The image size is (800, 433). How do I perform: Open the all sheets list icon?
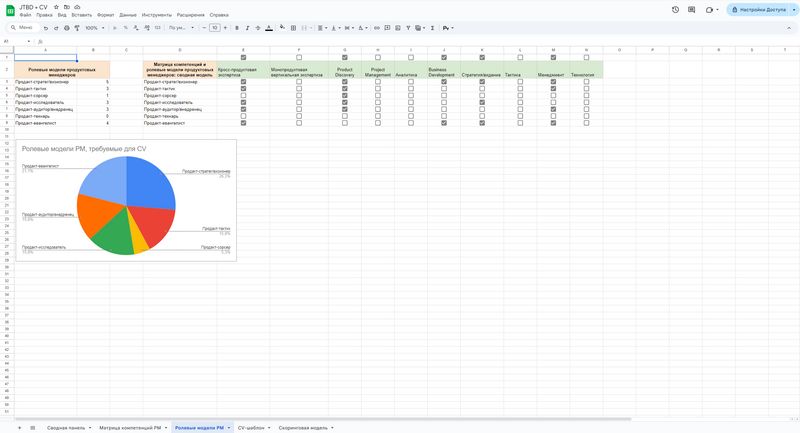click(33, 427)
